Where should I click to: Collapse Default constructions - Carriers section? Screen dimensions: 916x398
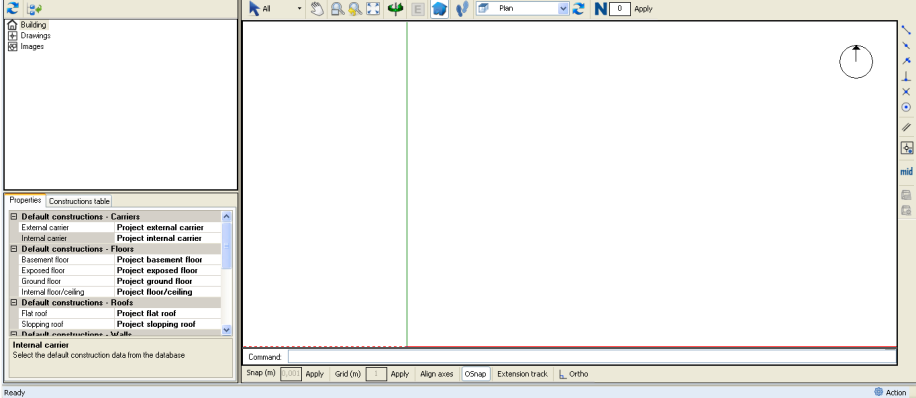[13, 217]
